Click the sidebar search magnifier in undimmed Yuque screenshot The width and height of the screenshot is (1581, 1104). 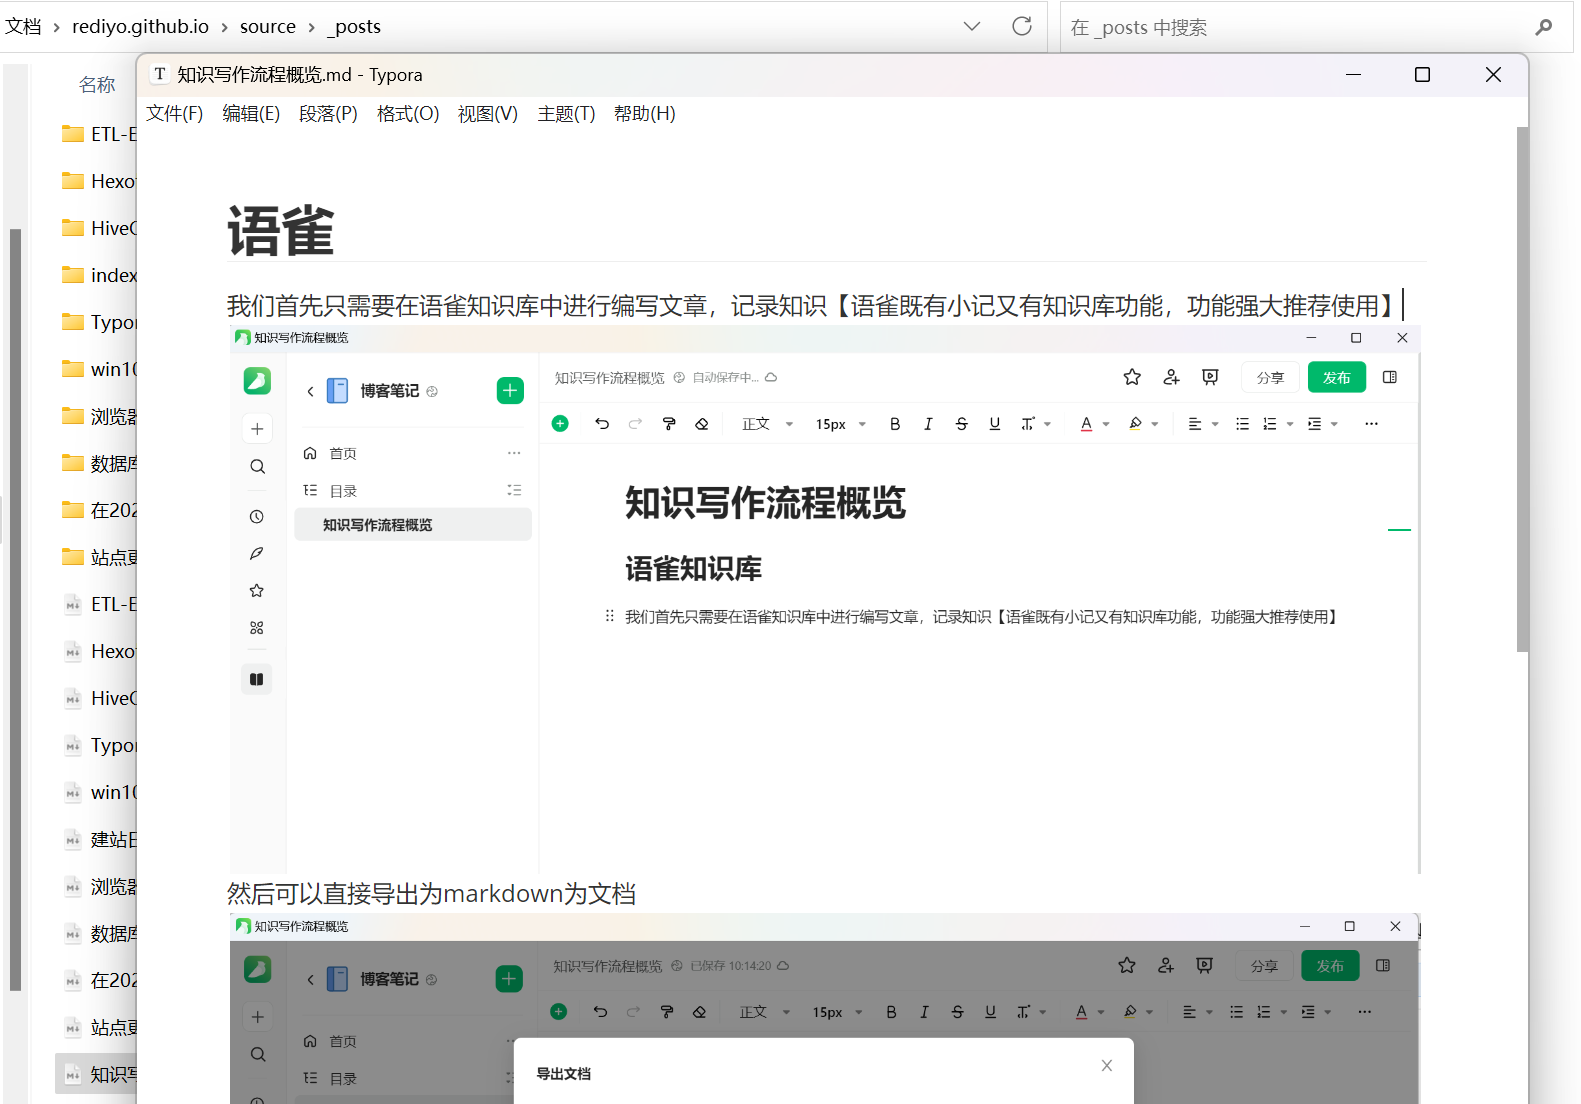(x=257, y=467)
